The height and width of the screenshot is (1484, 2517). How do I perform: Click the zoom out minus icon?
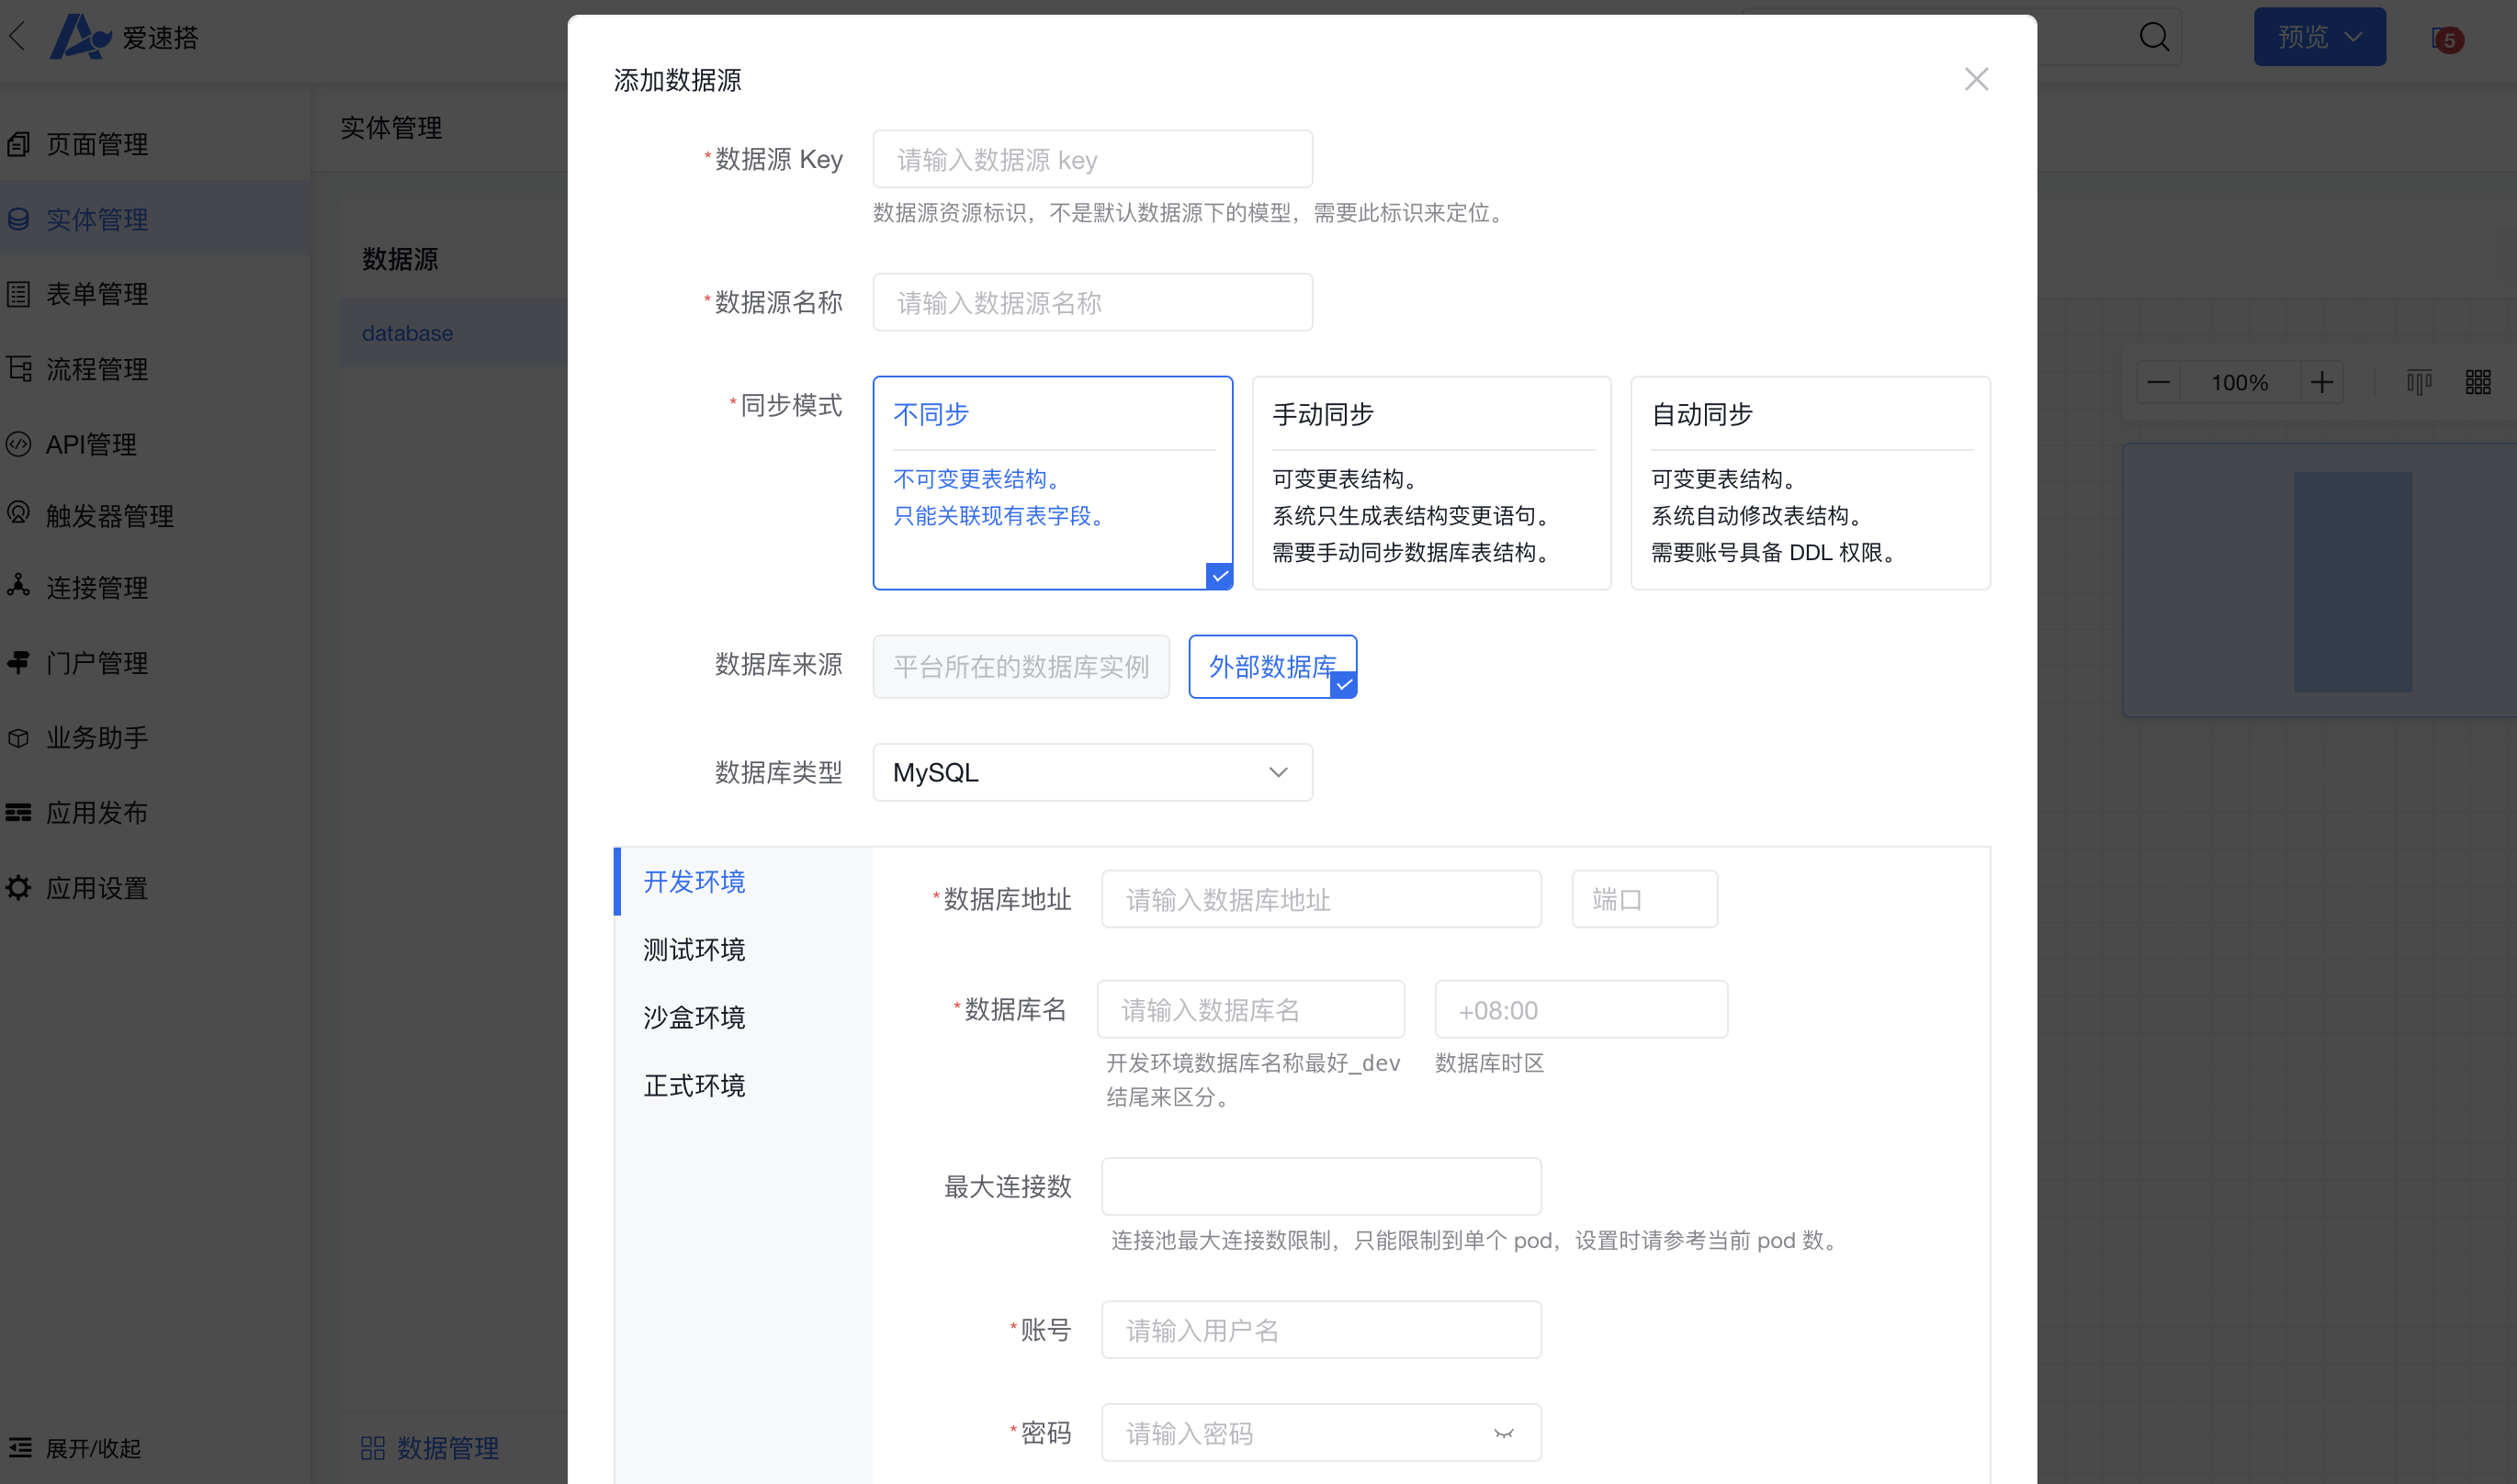point(2158,382)
